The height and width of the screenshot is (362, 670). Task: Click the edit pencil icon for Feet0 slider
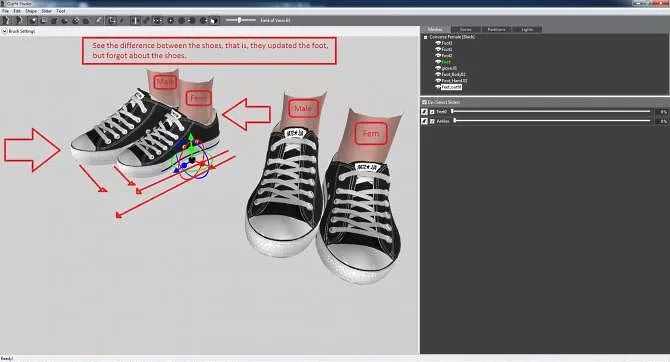pyautogui.click(x=424, y=112)
